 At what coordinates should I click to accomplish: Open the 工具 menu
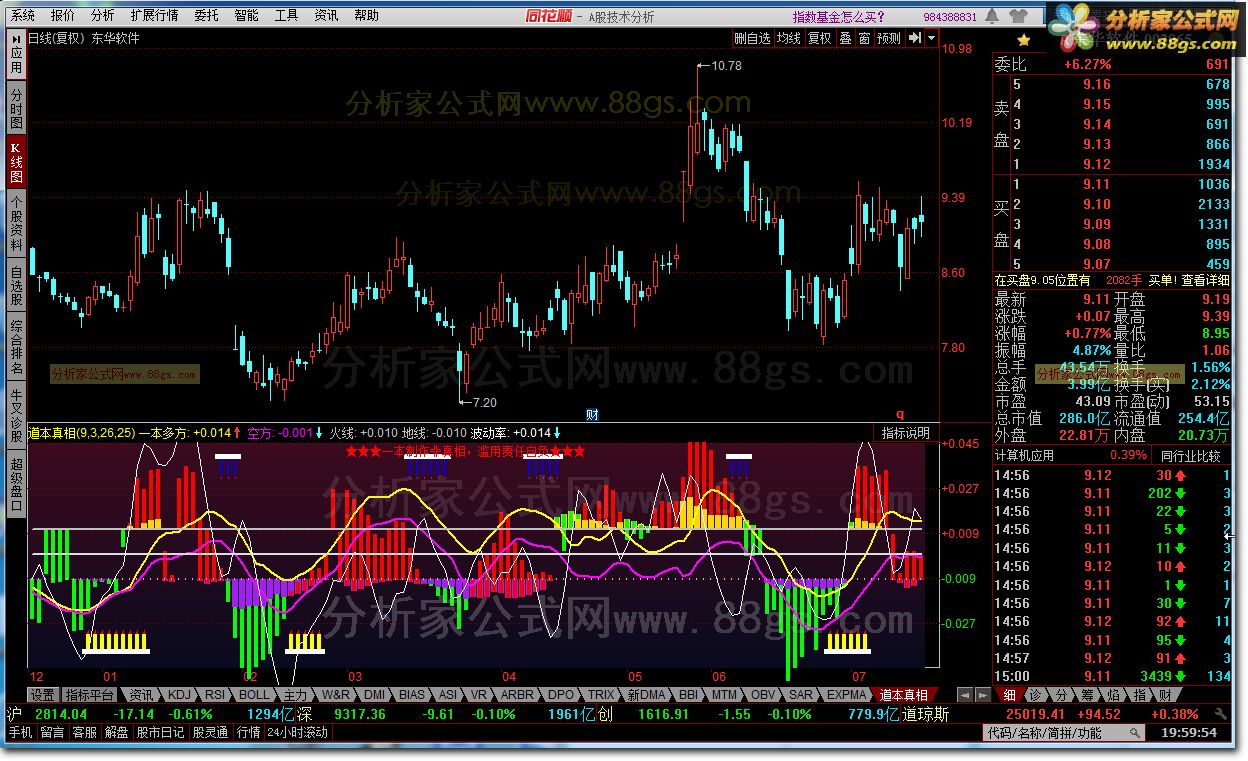[x=286, y=15]
